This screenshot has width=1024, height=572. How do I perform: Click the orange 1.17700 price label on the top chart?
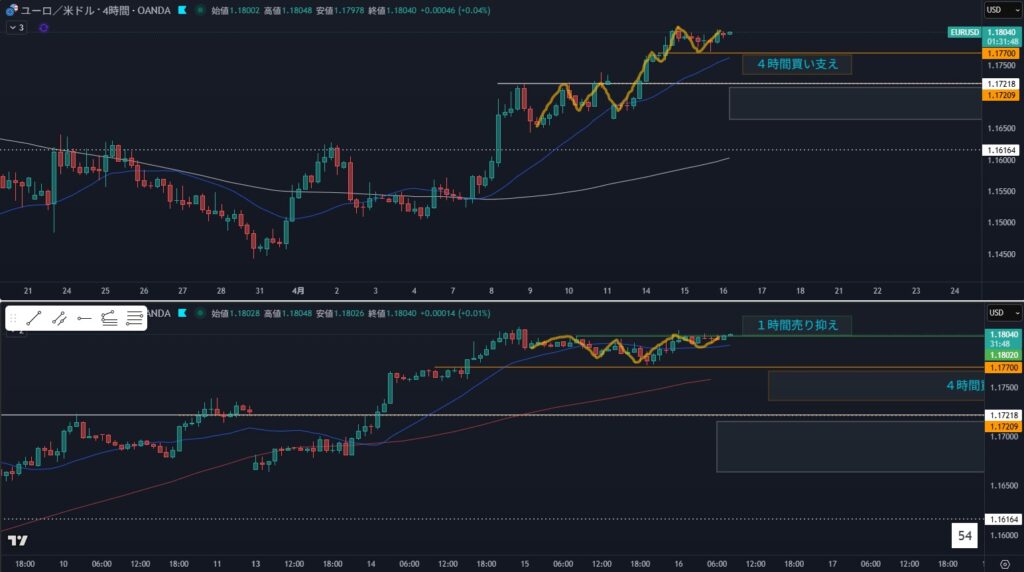click(1001, 53)
